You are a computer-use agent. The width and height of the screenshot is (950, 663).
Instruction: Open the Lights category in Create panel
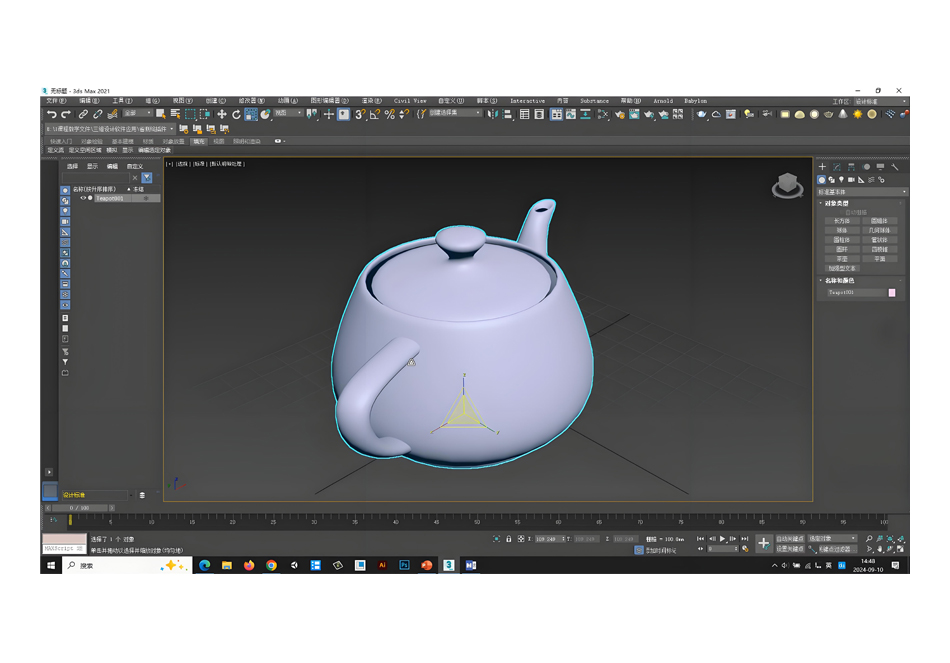(x=841, y=180)
